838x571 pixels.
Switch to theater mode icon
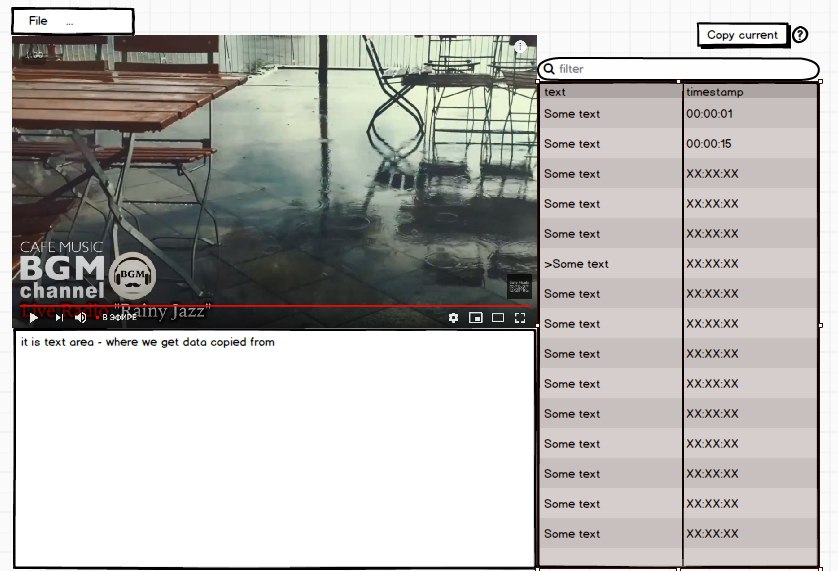coord(498,318)
